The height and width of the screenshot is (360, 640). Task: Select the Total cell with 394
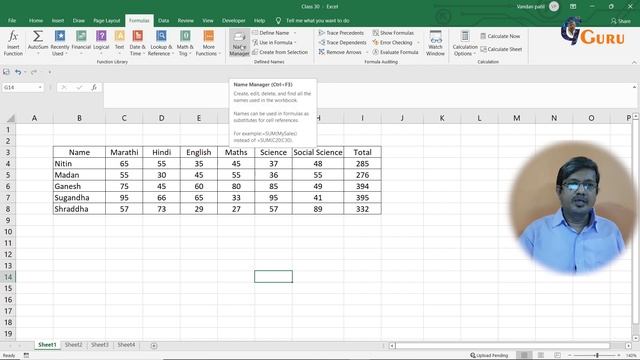point(362,186)
